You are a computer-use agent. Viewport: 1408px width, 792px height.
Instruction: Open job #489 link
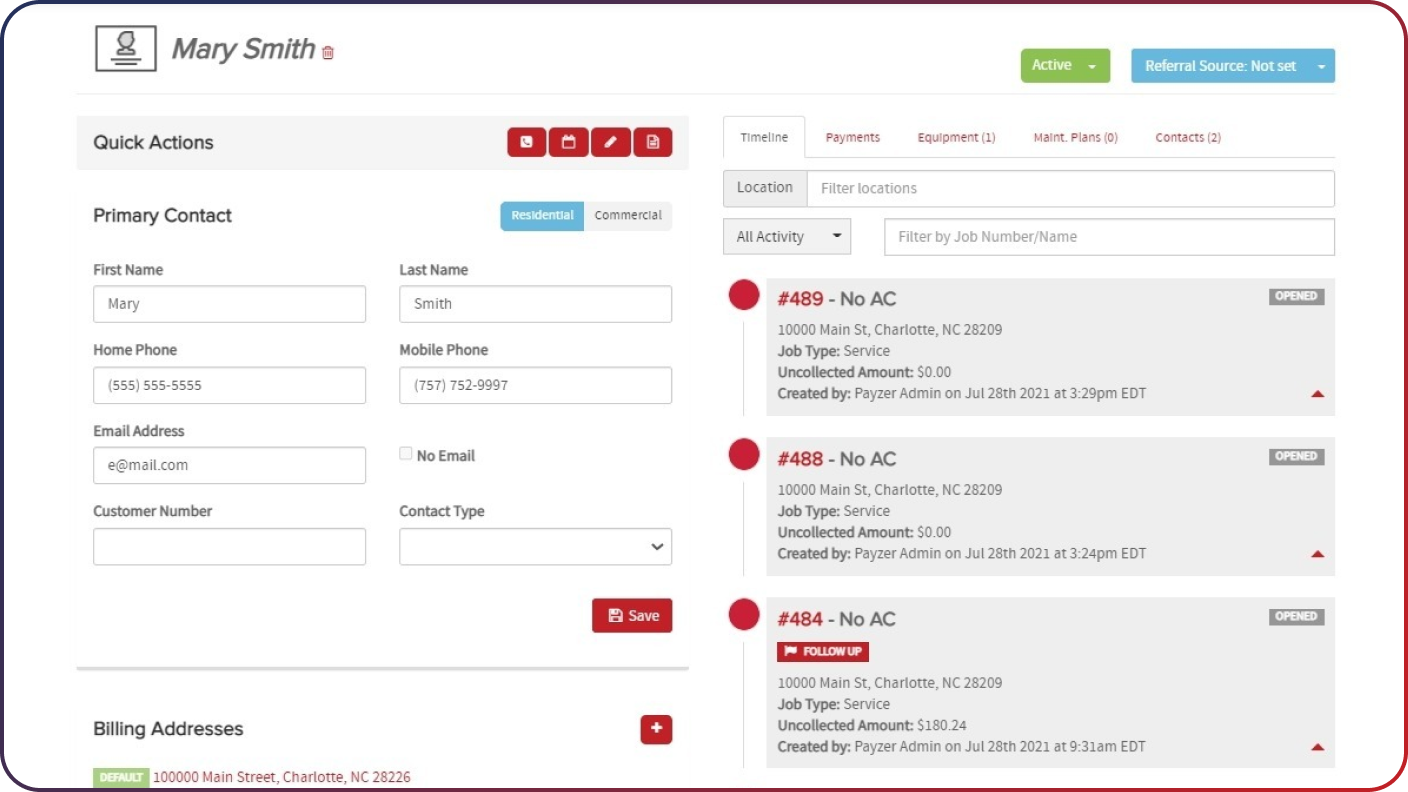[800, 299]
